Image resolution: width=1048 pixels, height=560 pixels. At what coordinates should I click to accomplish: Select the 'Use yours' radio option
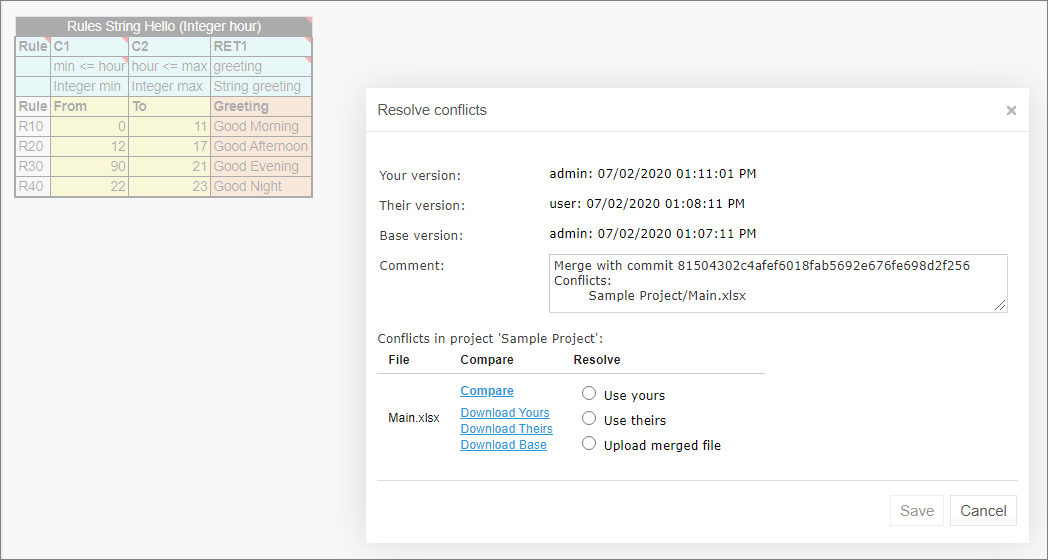[x=589, y=394]
